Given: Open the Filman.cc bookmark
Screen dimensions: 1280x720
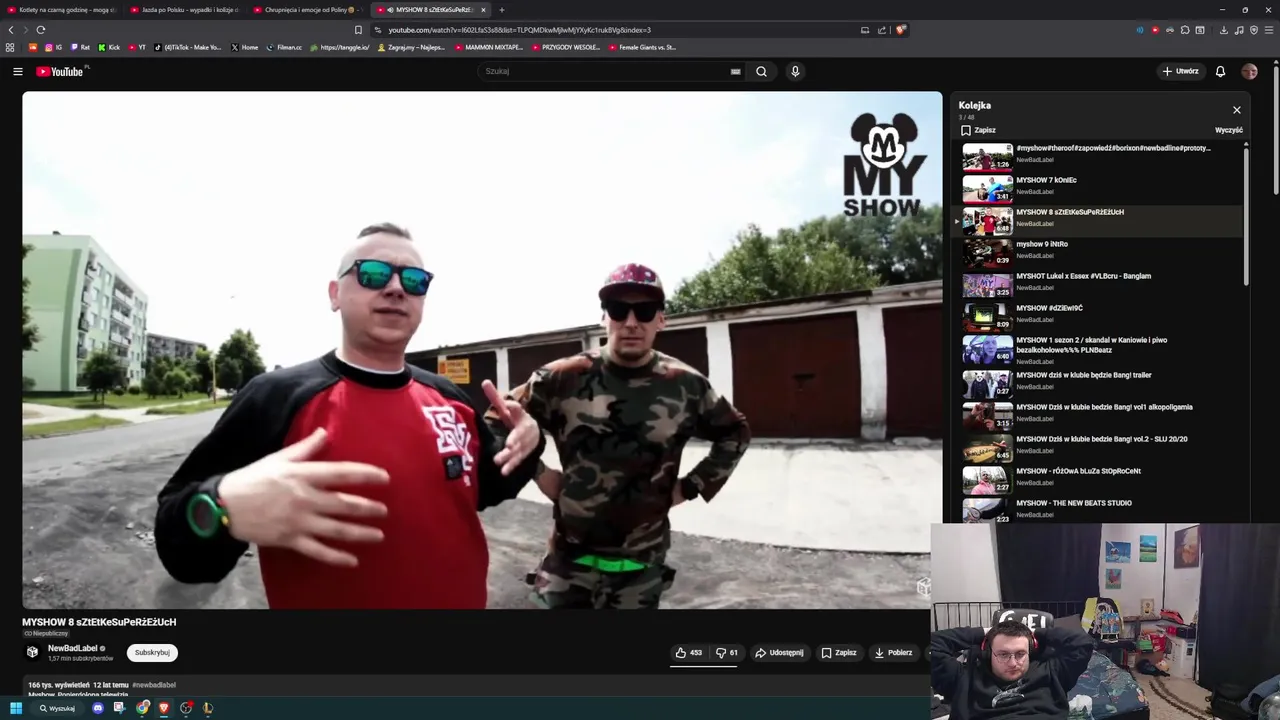Looking at the screenshot, I should point(284,47).
